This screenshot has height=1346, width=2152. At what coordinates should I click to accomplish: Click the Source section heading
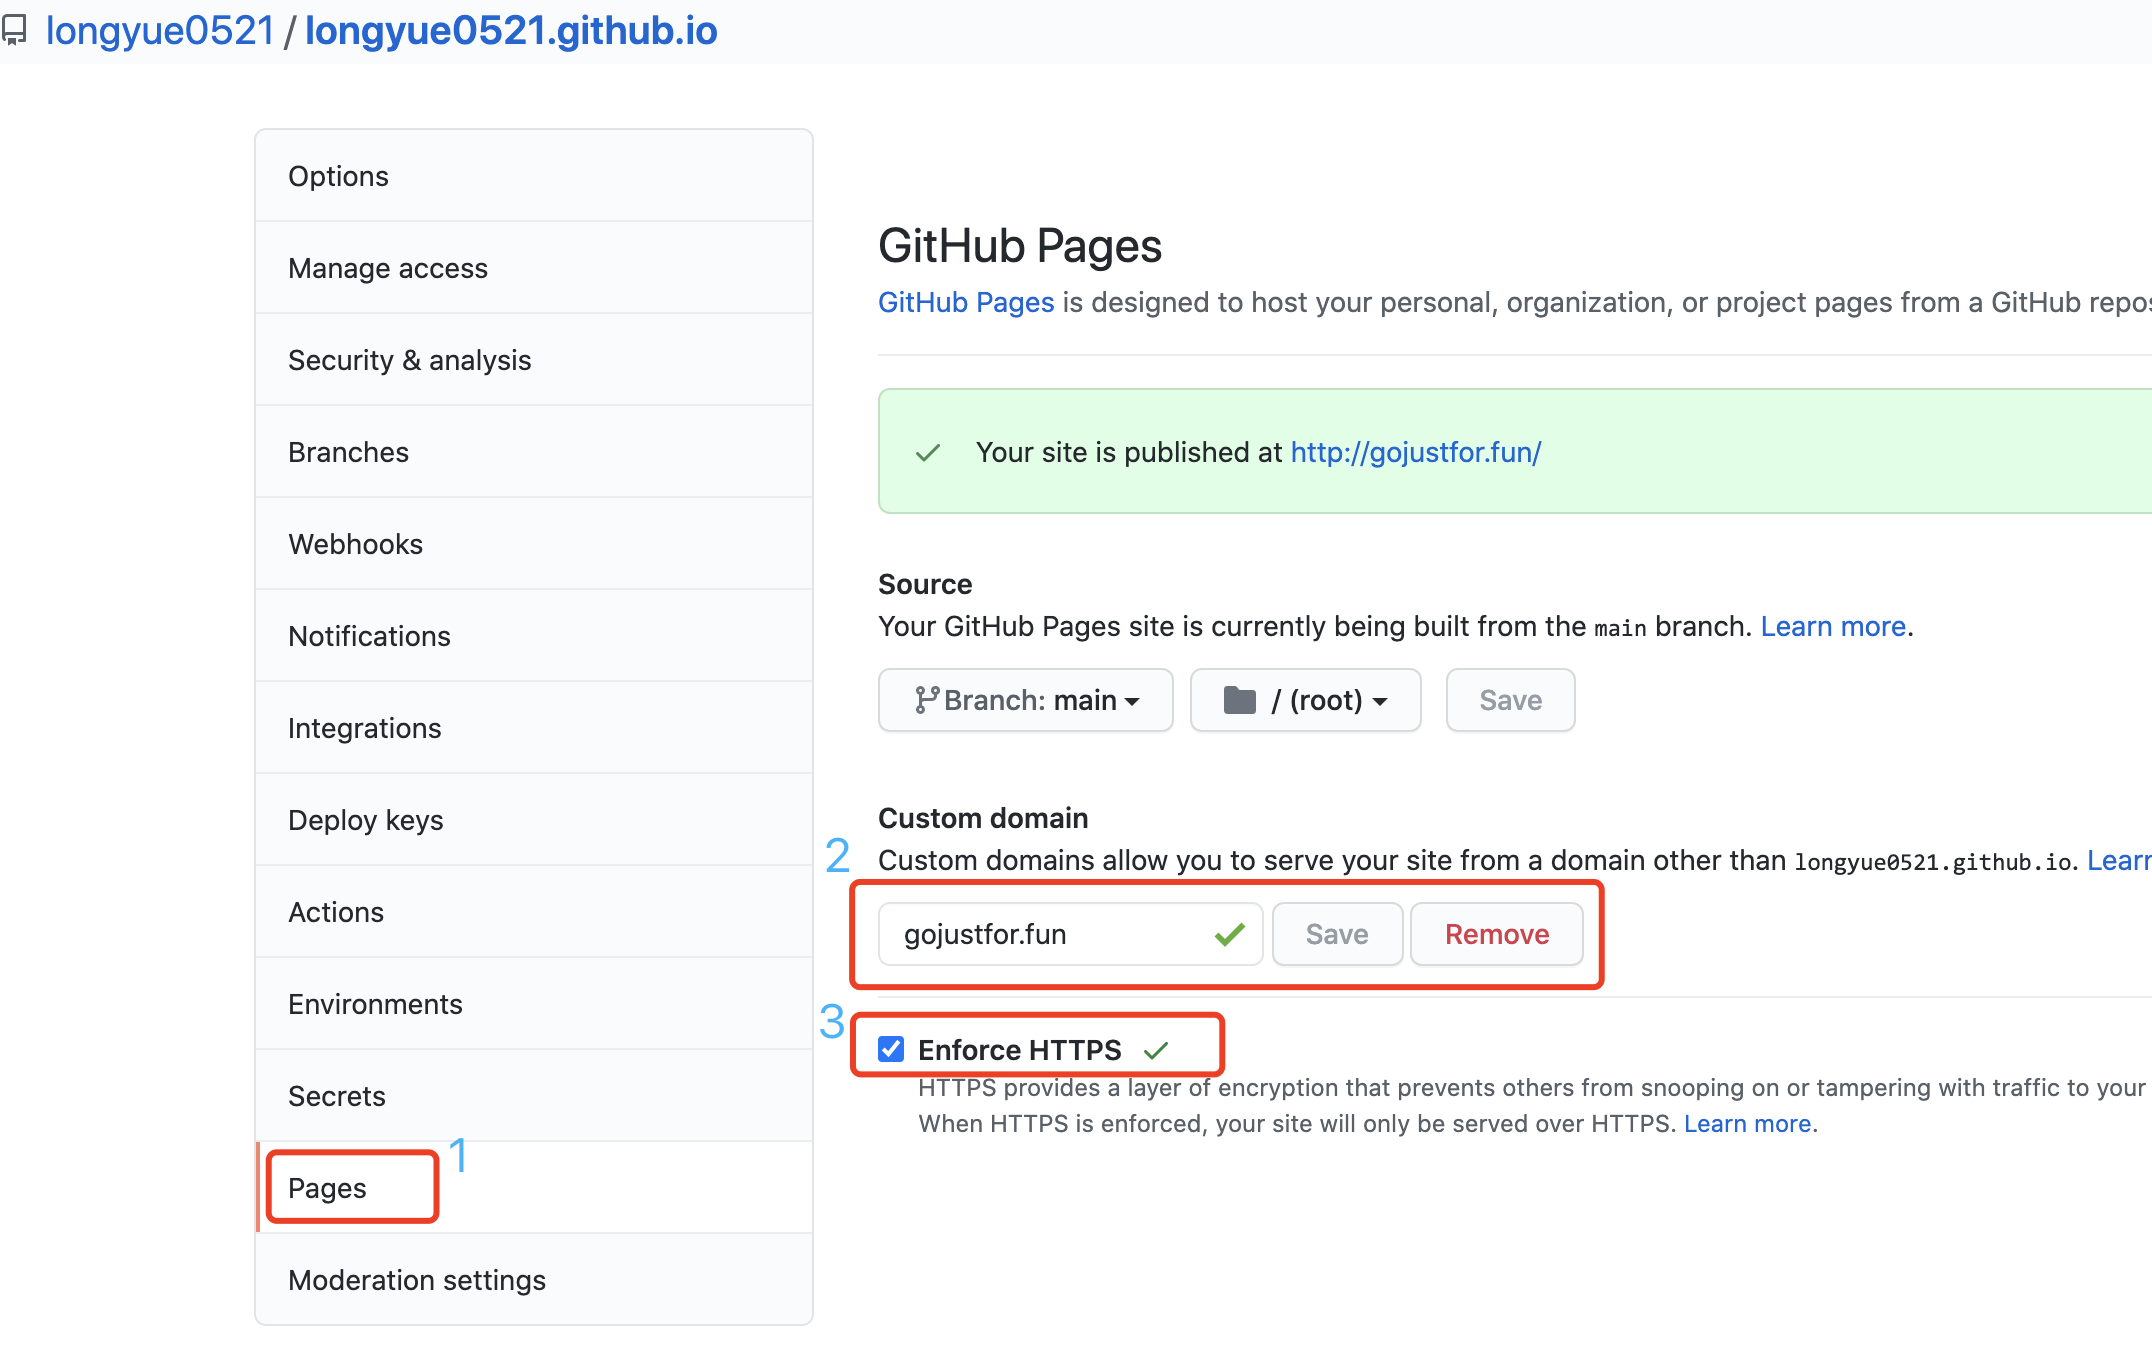925,584
